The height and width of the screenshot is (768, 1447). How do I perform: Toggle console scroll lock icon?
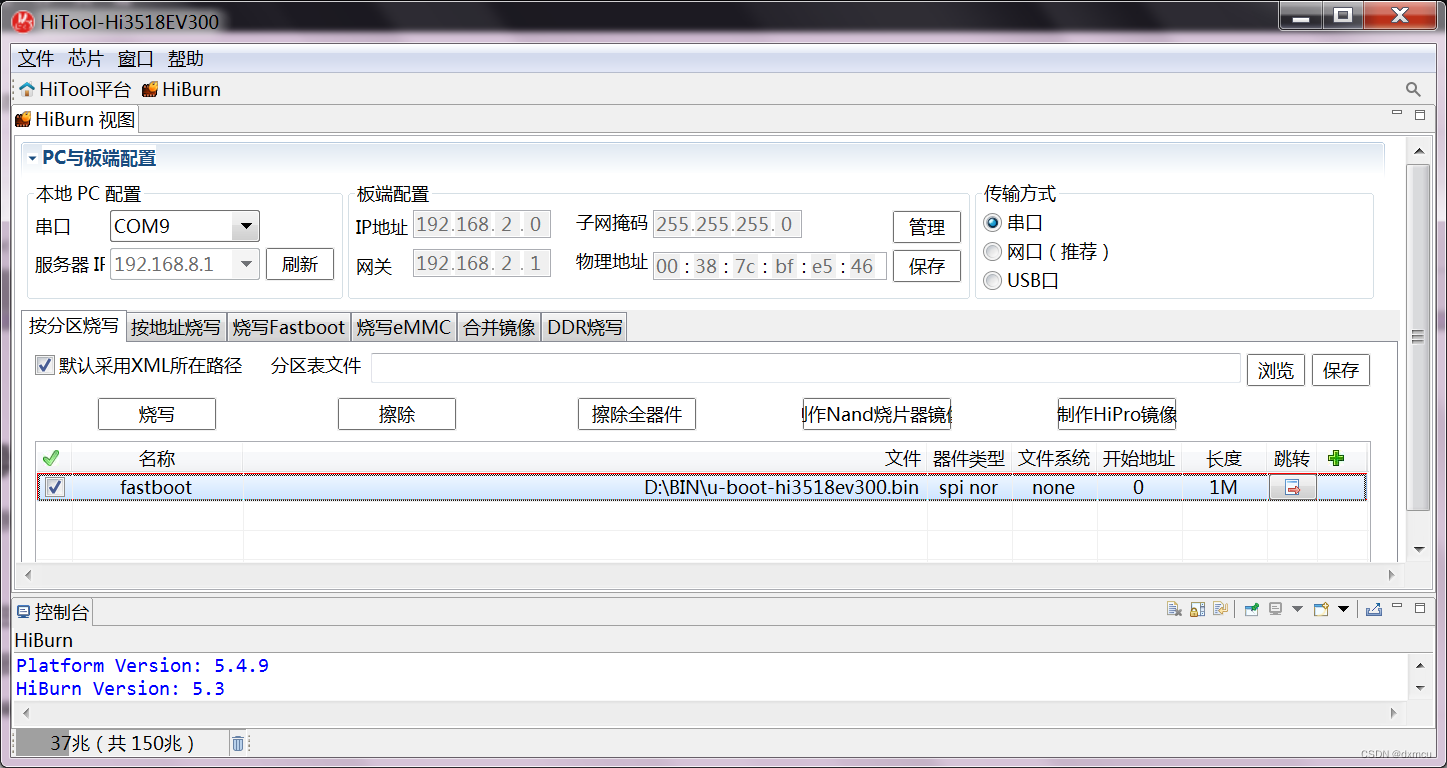coord(1197,609)
